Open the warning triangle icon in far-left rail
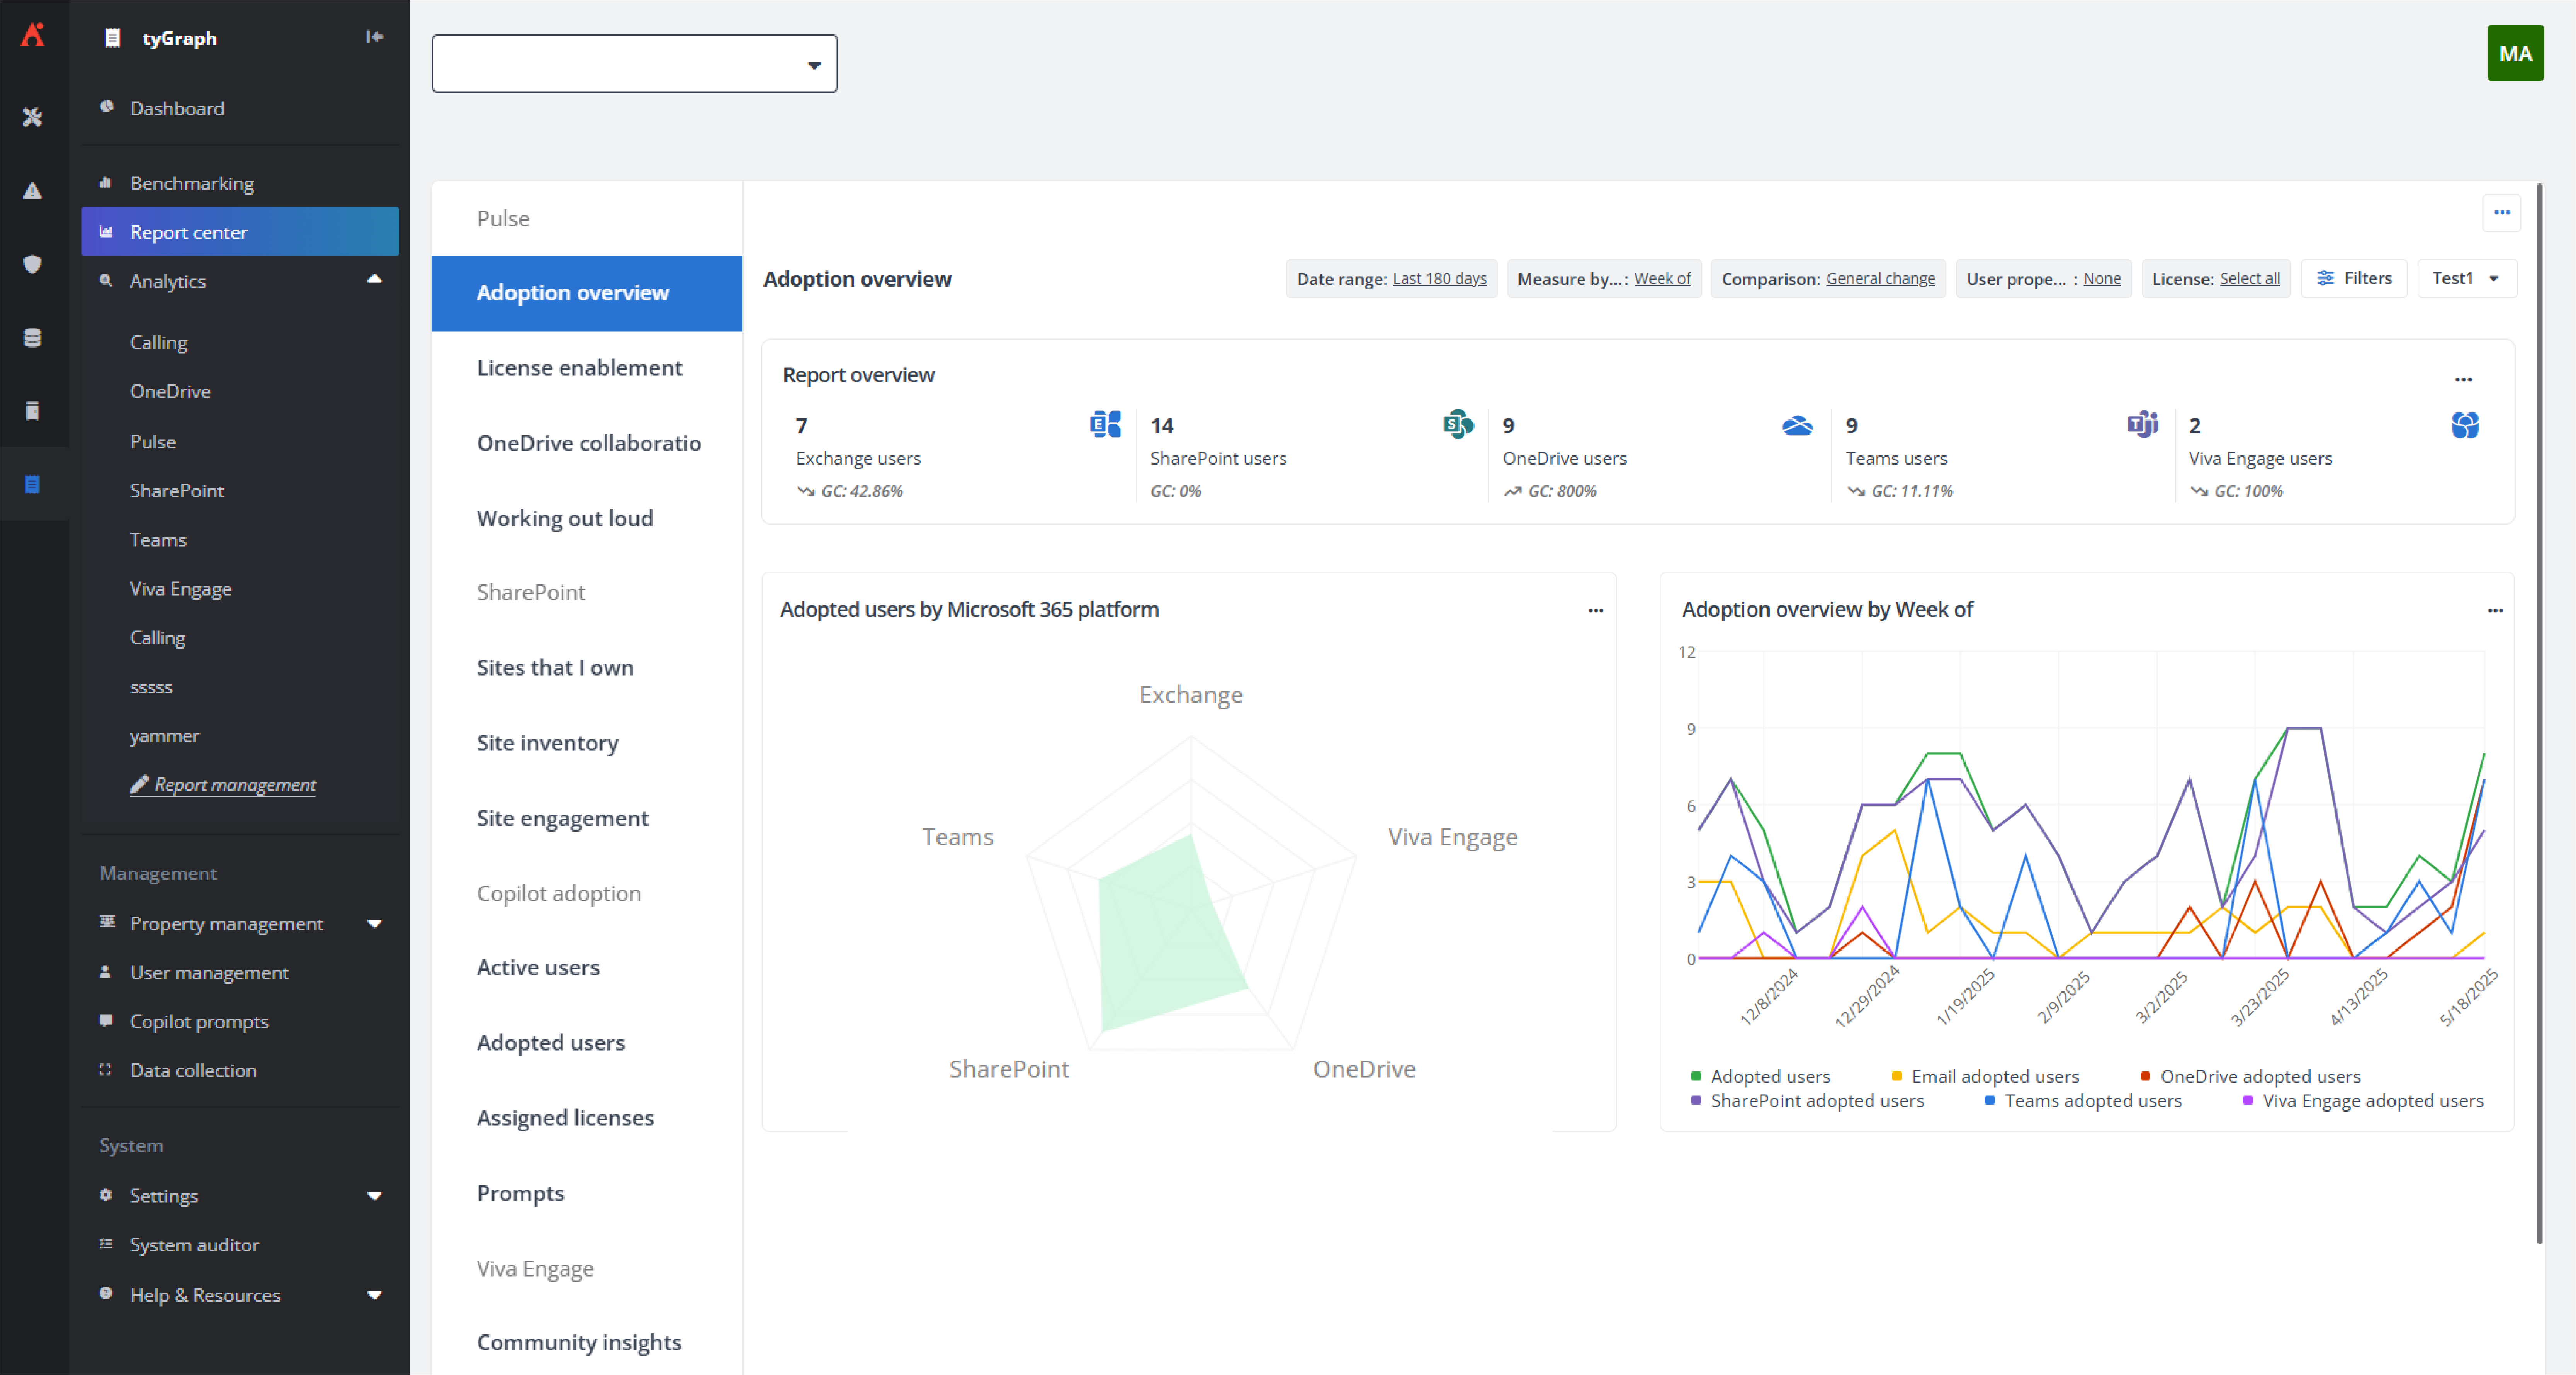Image resolution: width=2576 pixels, height=1375 pixels. click(x=33, y=191)
